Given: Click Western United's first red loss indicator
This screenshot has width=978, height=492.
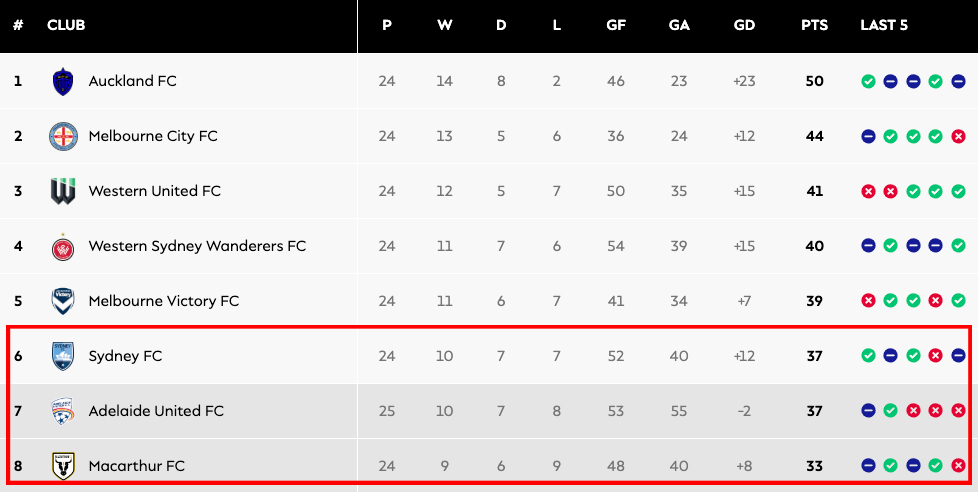Looking at the screenshot, I should (x=868, y=191).
